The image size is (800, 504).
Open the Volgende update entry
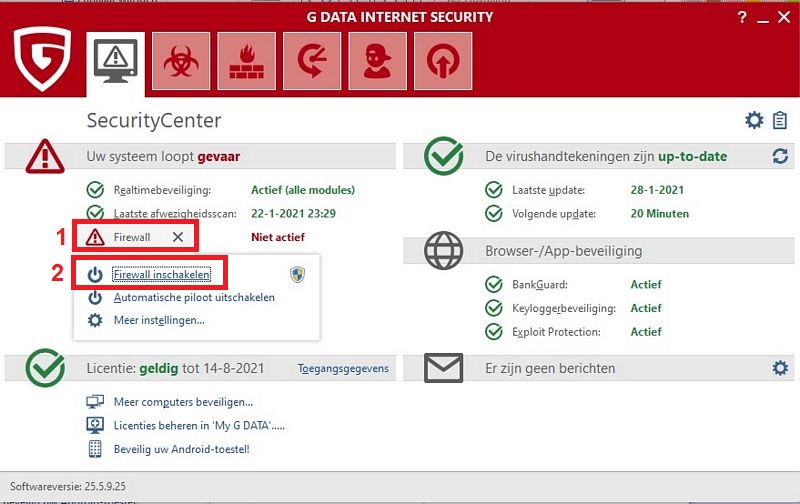pyautogui.click(x=554, y=214)
